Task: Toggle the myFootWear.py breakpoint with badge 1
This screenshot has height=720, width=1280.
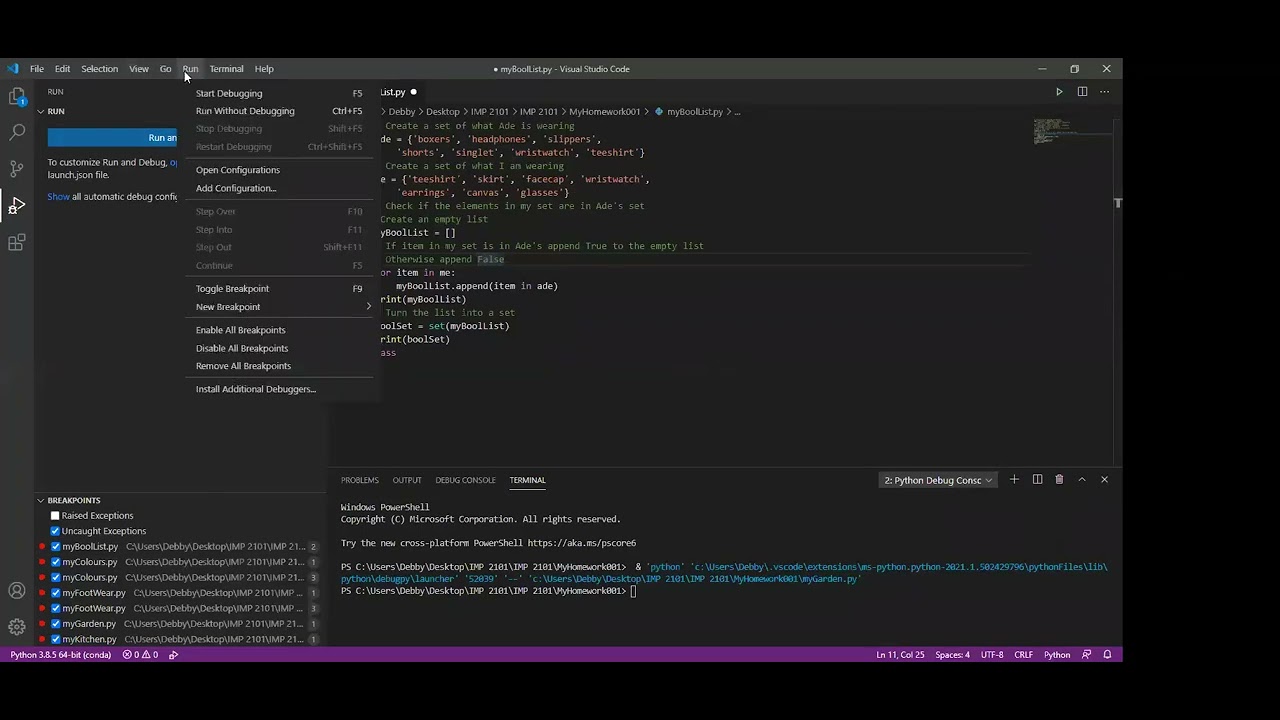Action: tap(55, 593)
